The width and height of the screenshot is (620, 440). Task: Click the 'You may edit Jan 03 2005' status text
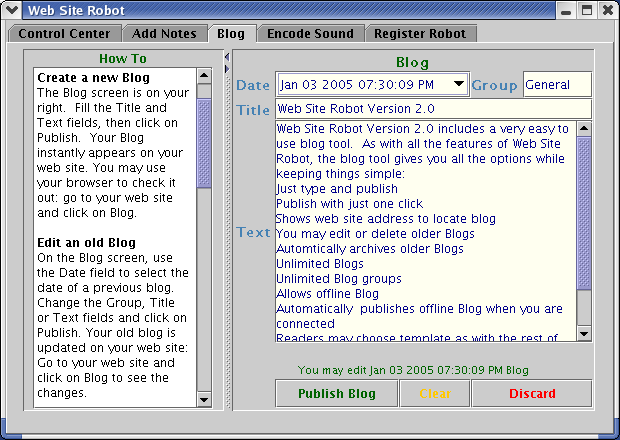(413, 370)
